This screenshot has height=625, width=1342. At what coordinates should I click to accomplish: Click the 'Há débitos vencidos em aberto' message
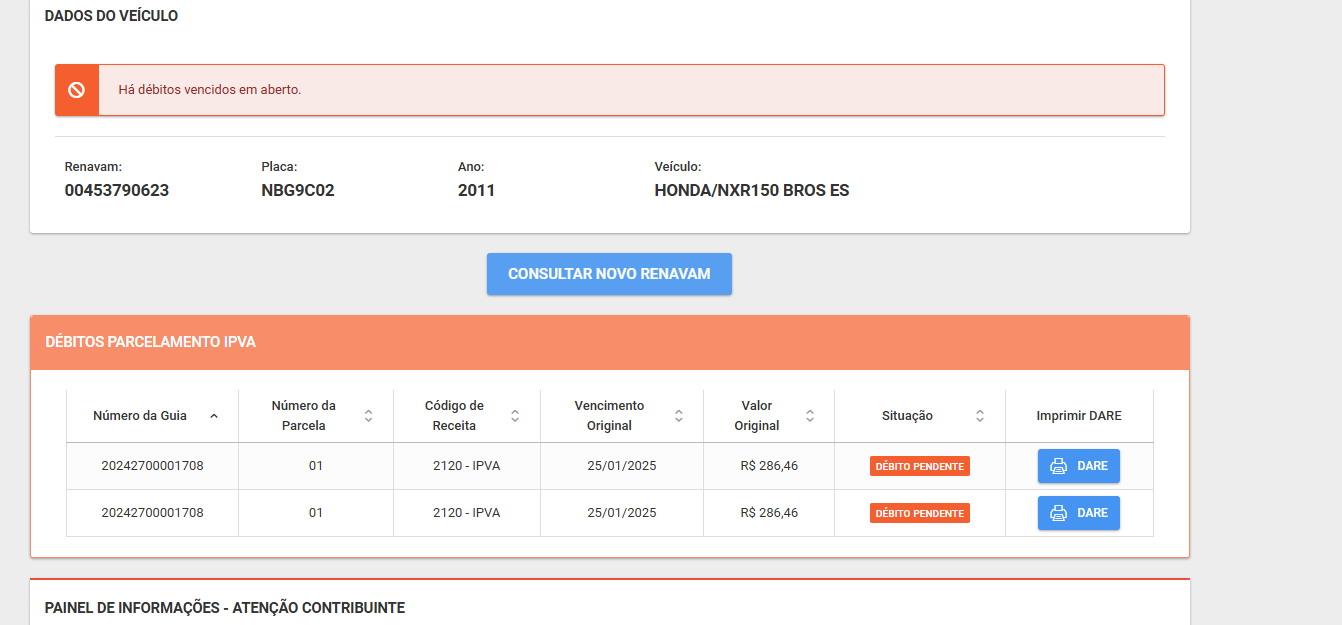coord(210,90)
